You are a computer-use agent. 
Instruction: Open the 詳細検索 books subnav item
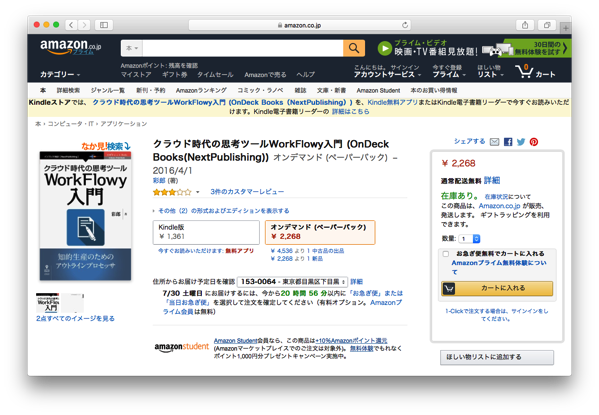[68, 90]
